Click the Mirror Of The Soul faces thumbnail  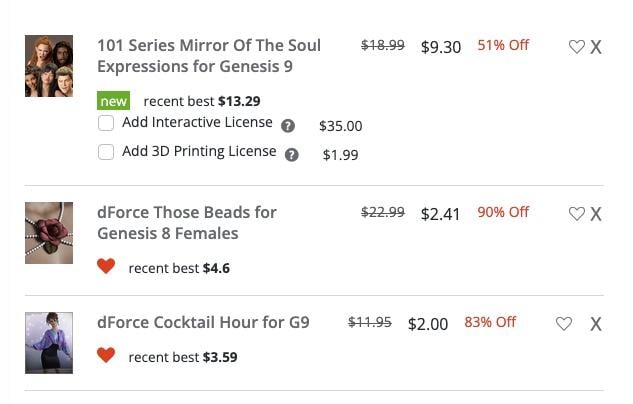48,66
